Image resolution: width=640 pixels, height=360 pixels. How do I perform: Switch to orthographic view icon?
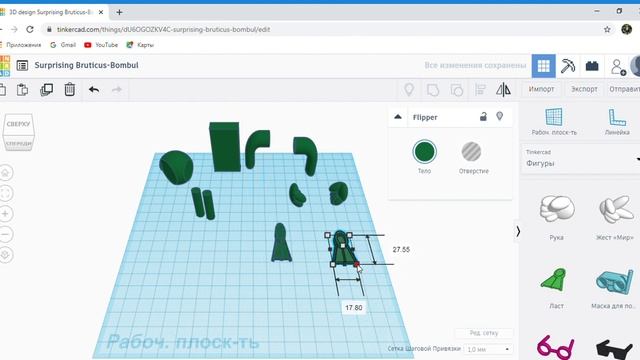pyautogui.click(x=5, y=255)
